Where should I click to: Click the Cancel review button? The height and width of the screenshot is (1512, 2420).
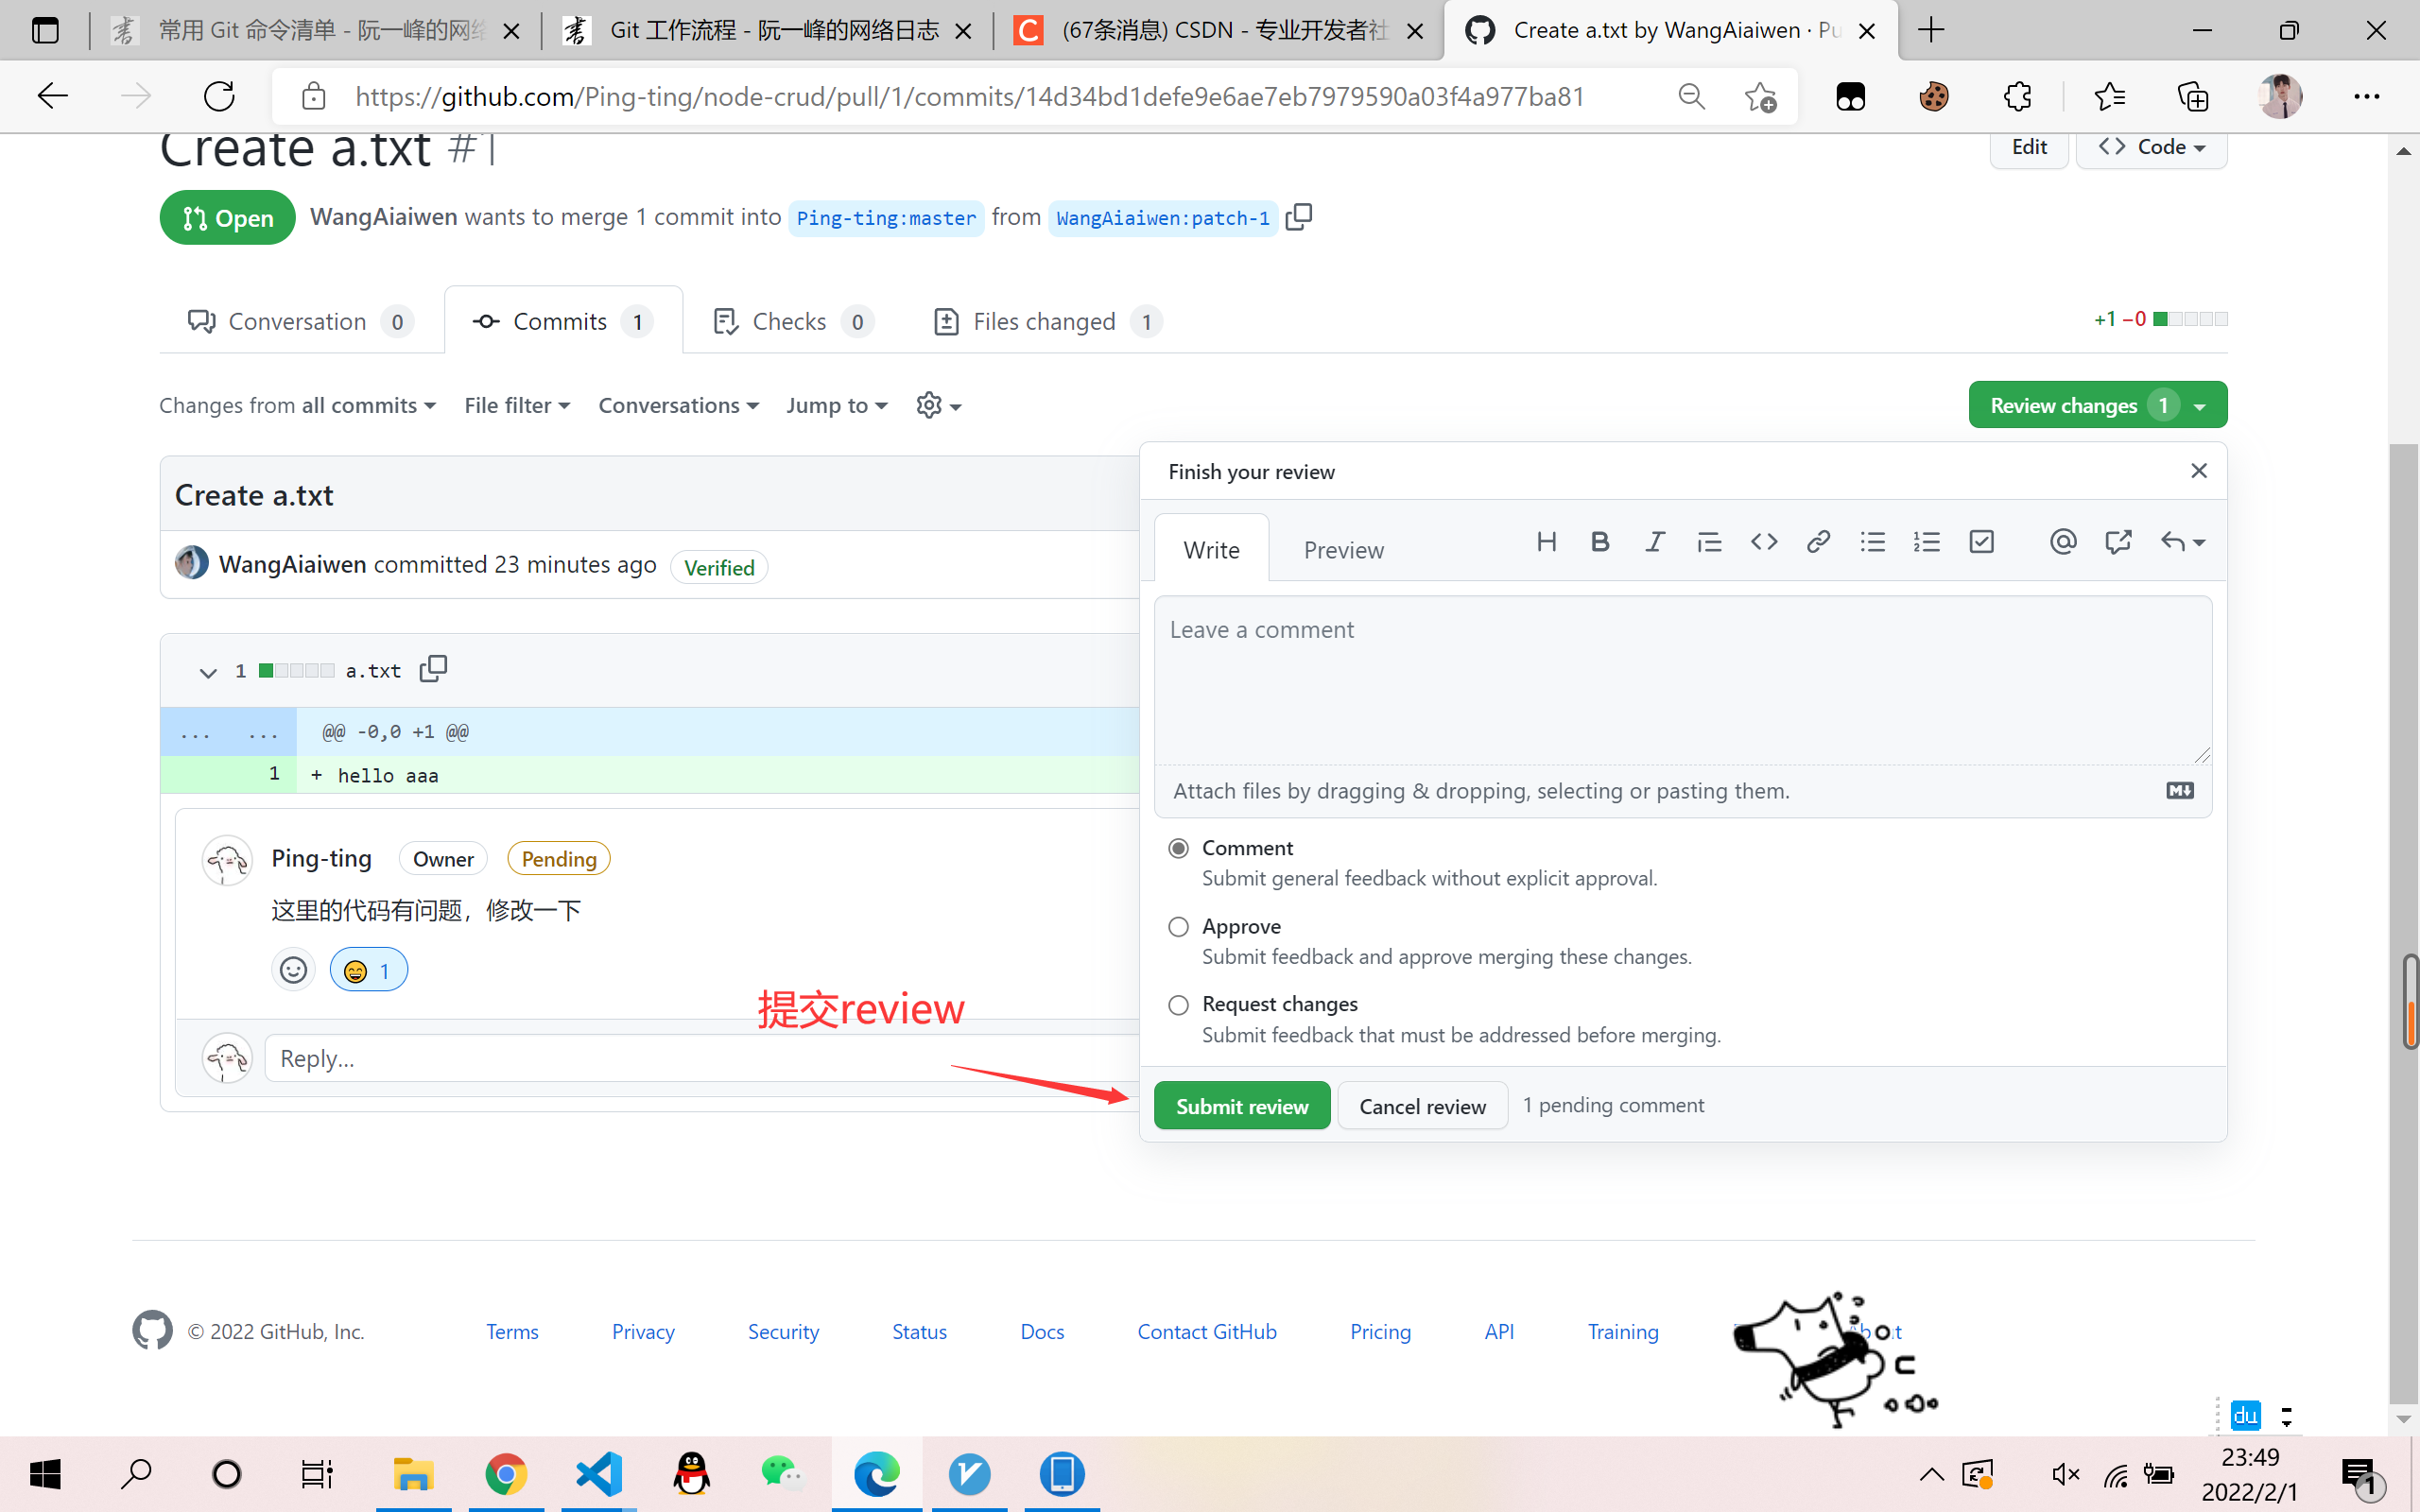tap(1422, 1106)
